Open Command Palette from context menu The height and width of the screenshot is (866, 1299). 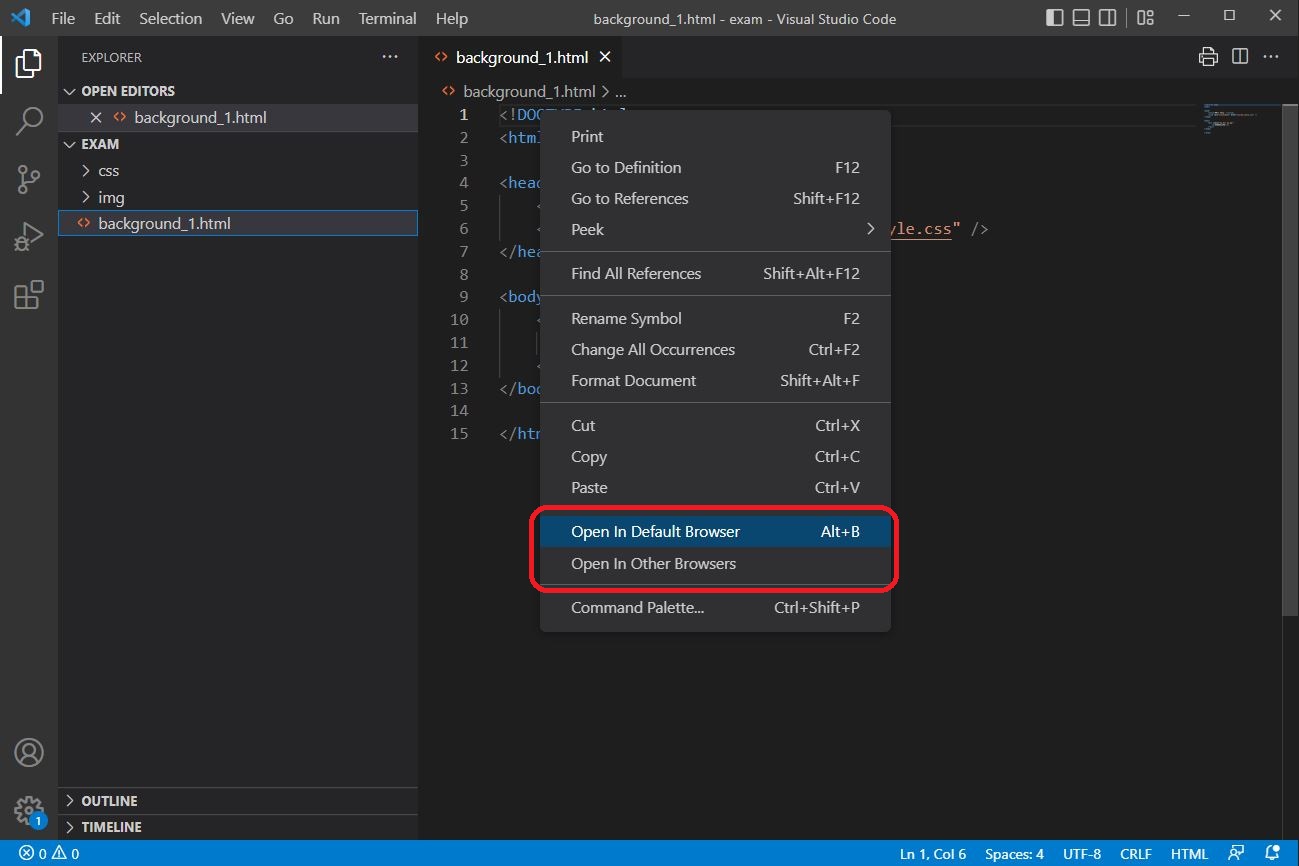715,607
